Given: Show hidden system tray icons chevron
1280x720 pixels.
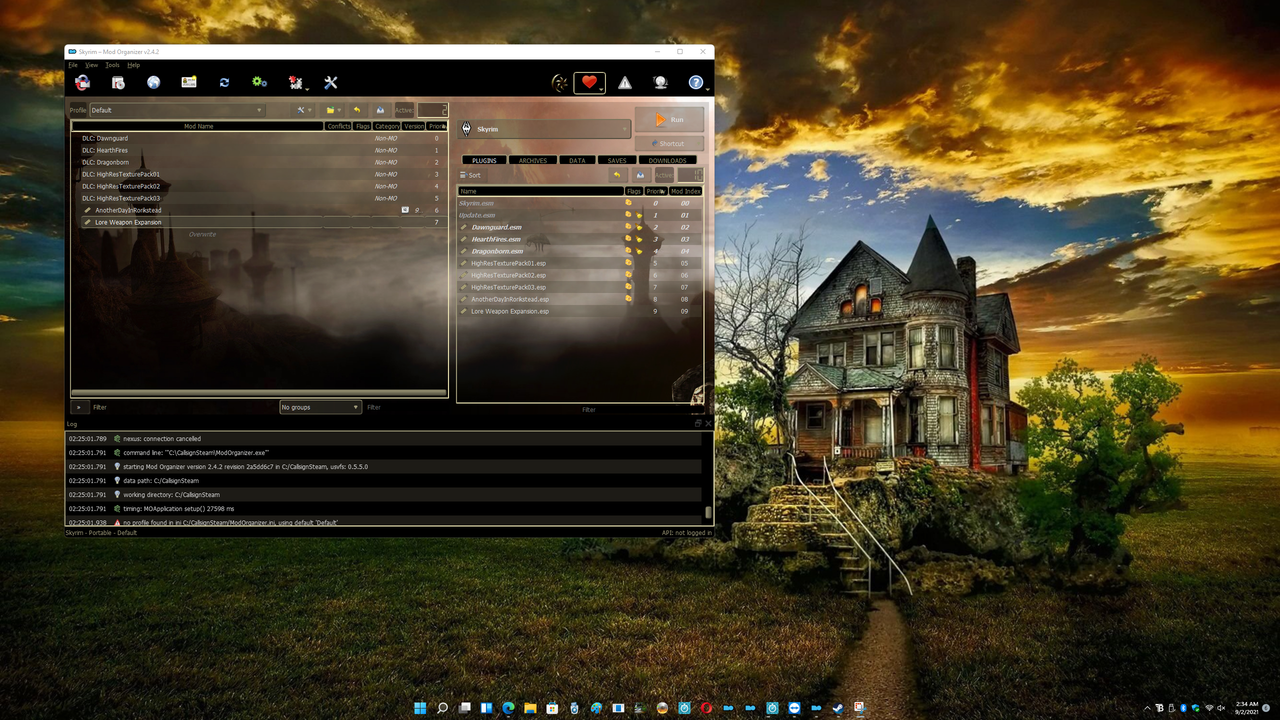Looking at the screenshot, I should 1146,708.
